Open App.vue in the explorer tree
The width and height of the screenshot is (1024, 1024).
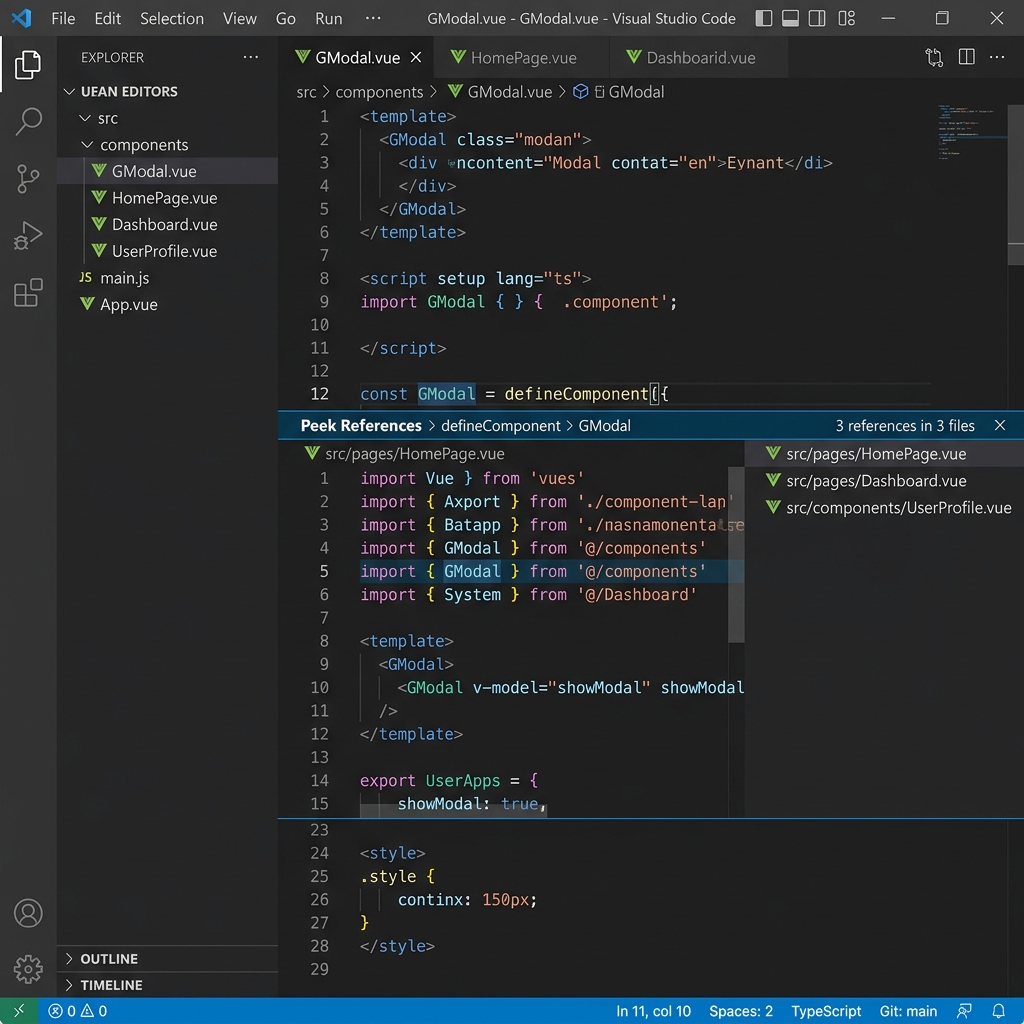click(167, 305)
